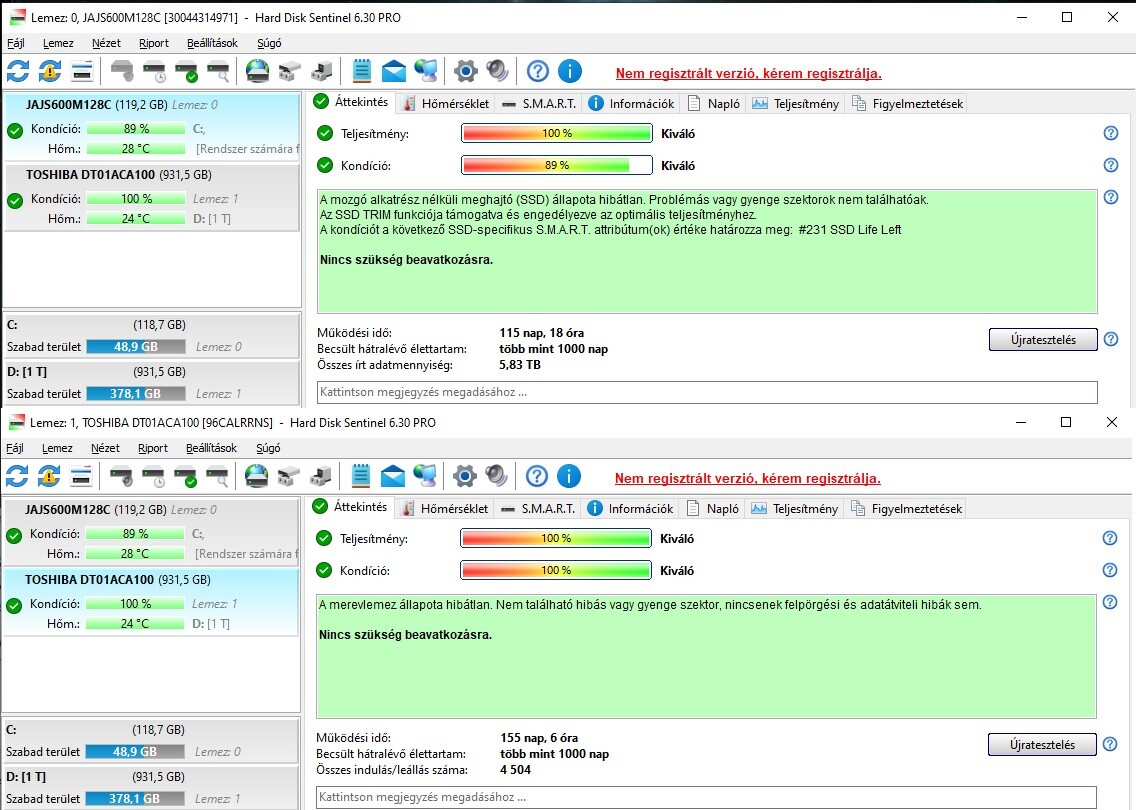Image resolution: width=1136 pixels, height=810 pixels.
Task: Maximize the top Hard Disk Sentinel window
Action: point(1066,17)
